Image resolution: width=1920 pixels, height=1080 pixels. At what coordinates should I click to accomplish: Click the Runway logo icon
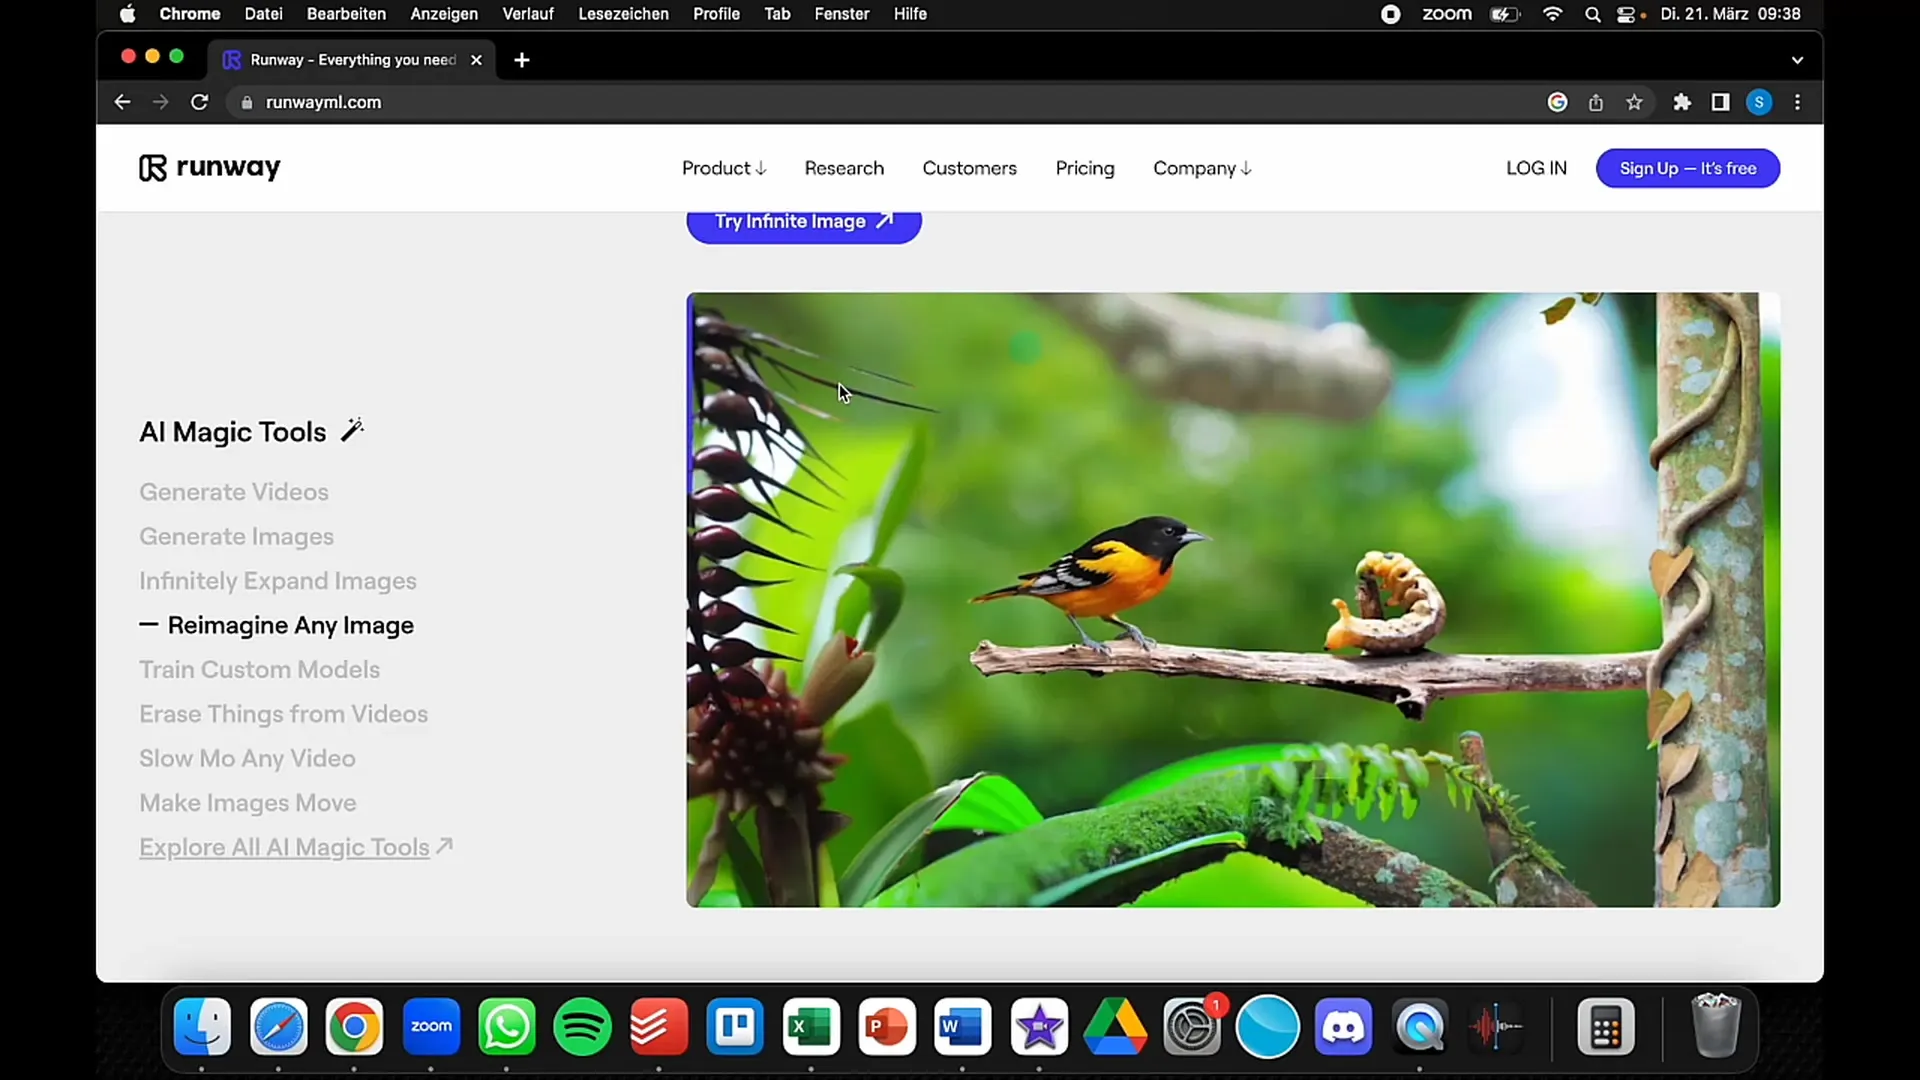point(149,167)
